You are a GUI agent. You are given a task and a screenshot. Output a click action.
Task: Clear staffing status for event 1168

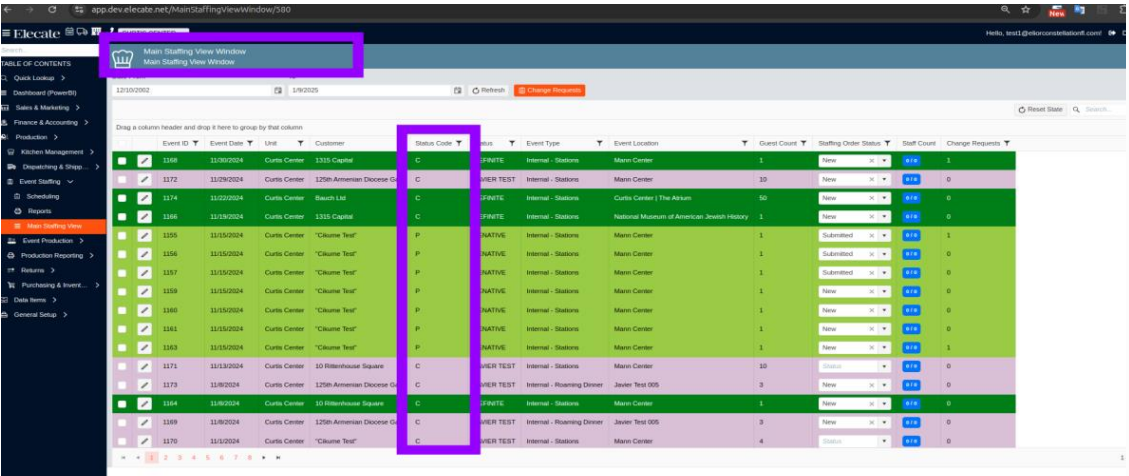point(871,161)
